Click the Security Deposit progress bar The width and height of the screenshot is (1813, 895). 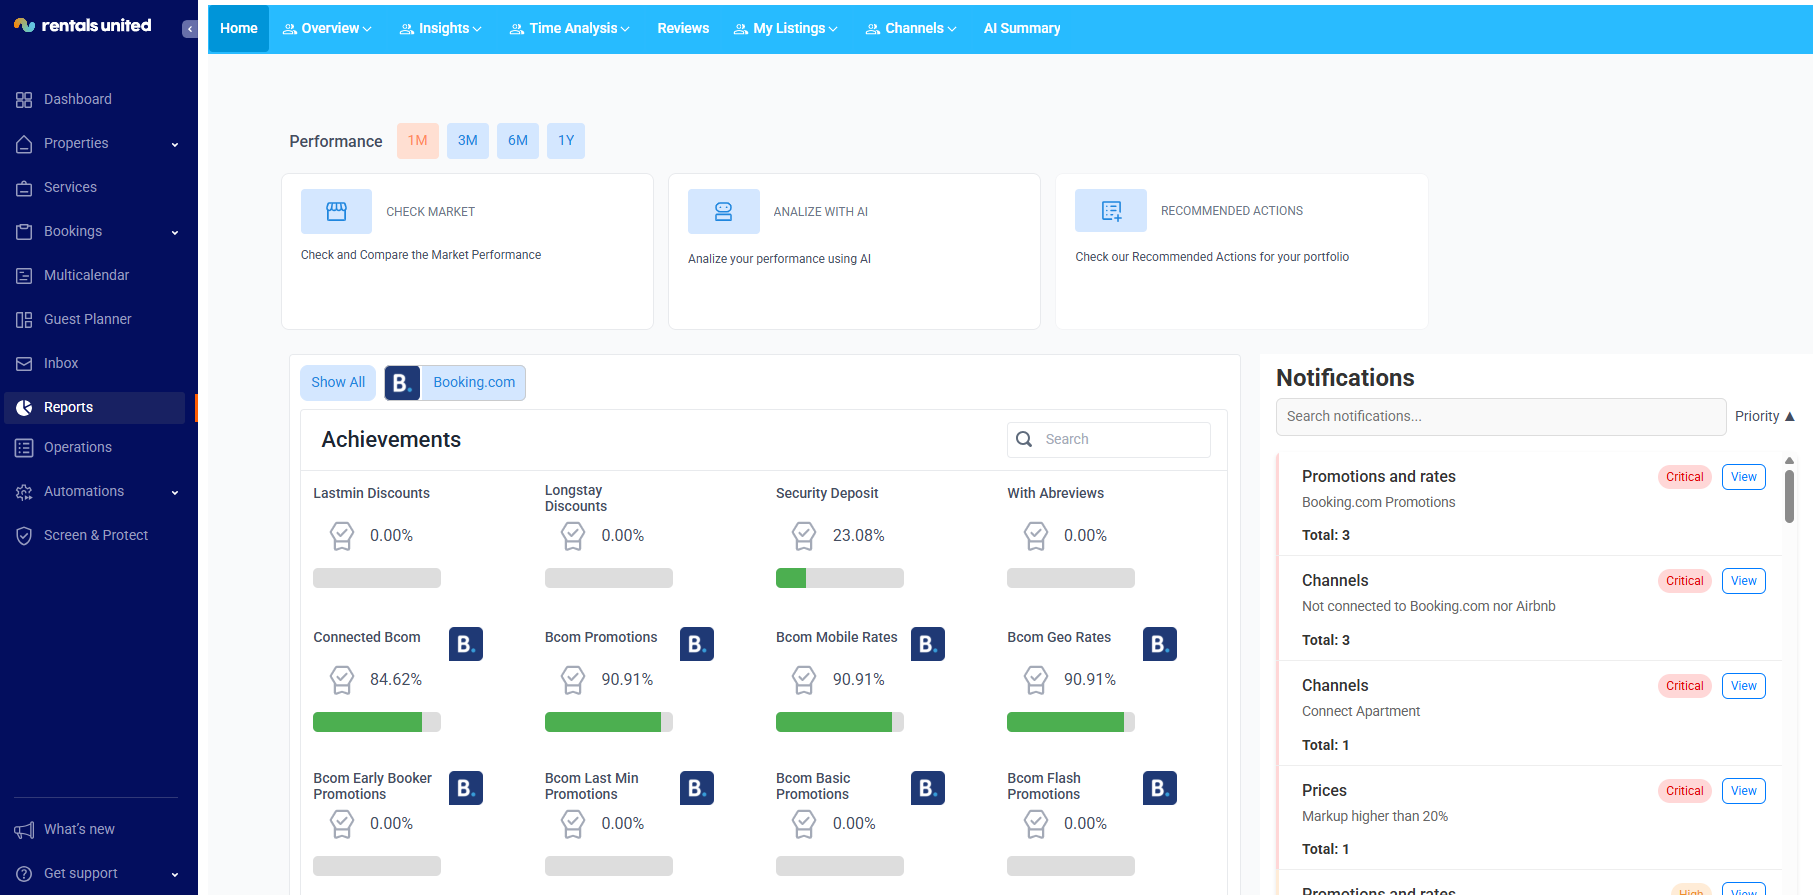(840, 578)
